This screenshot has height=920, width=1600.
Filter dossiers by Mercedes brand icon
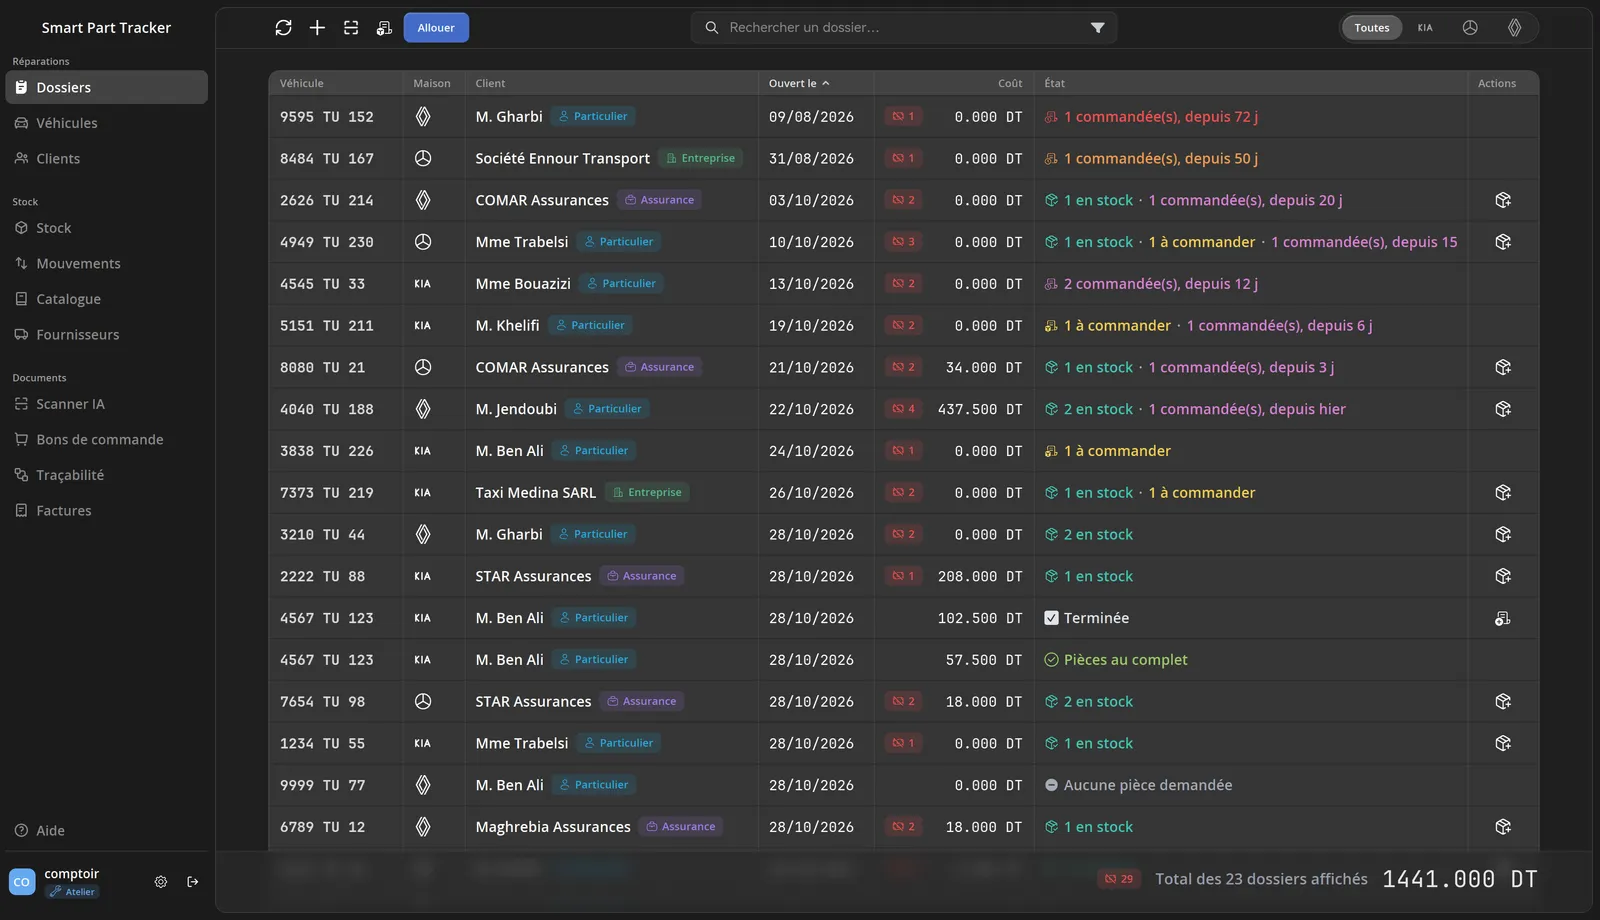(1470, 28)
